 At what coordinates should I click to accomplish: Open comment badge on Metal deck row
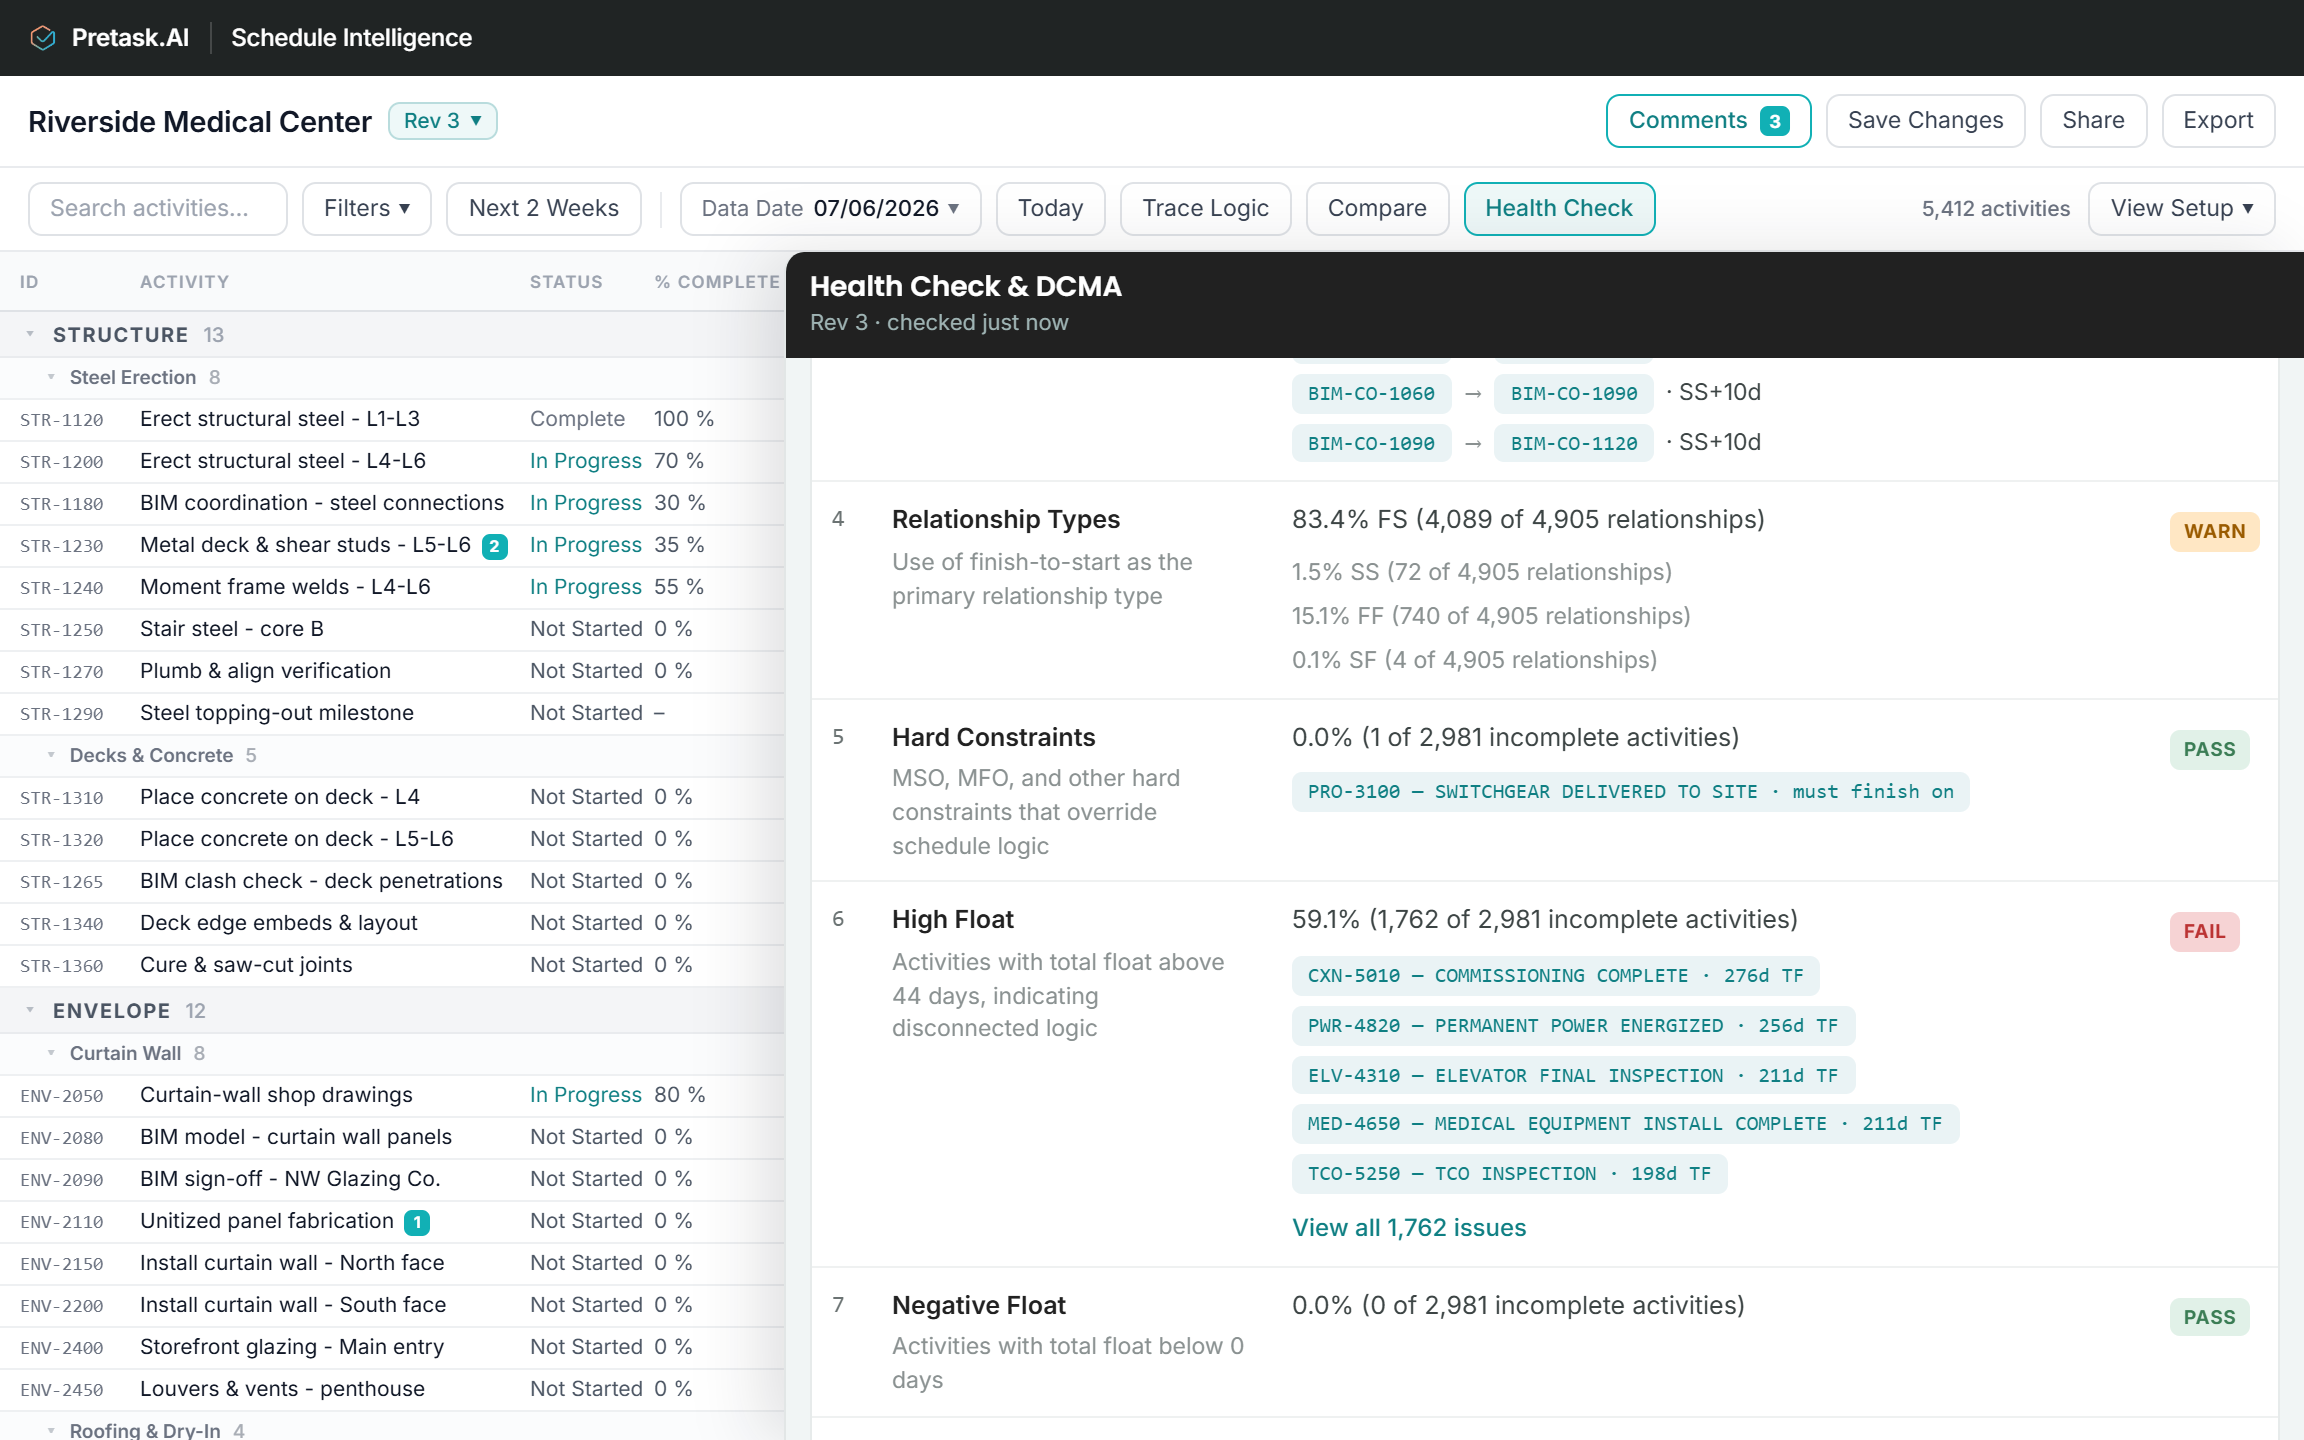494,546
